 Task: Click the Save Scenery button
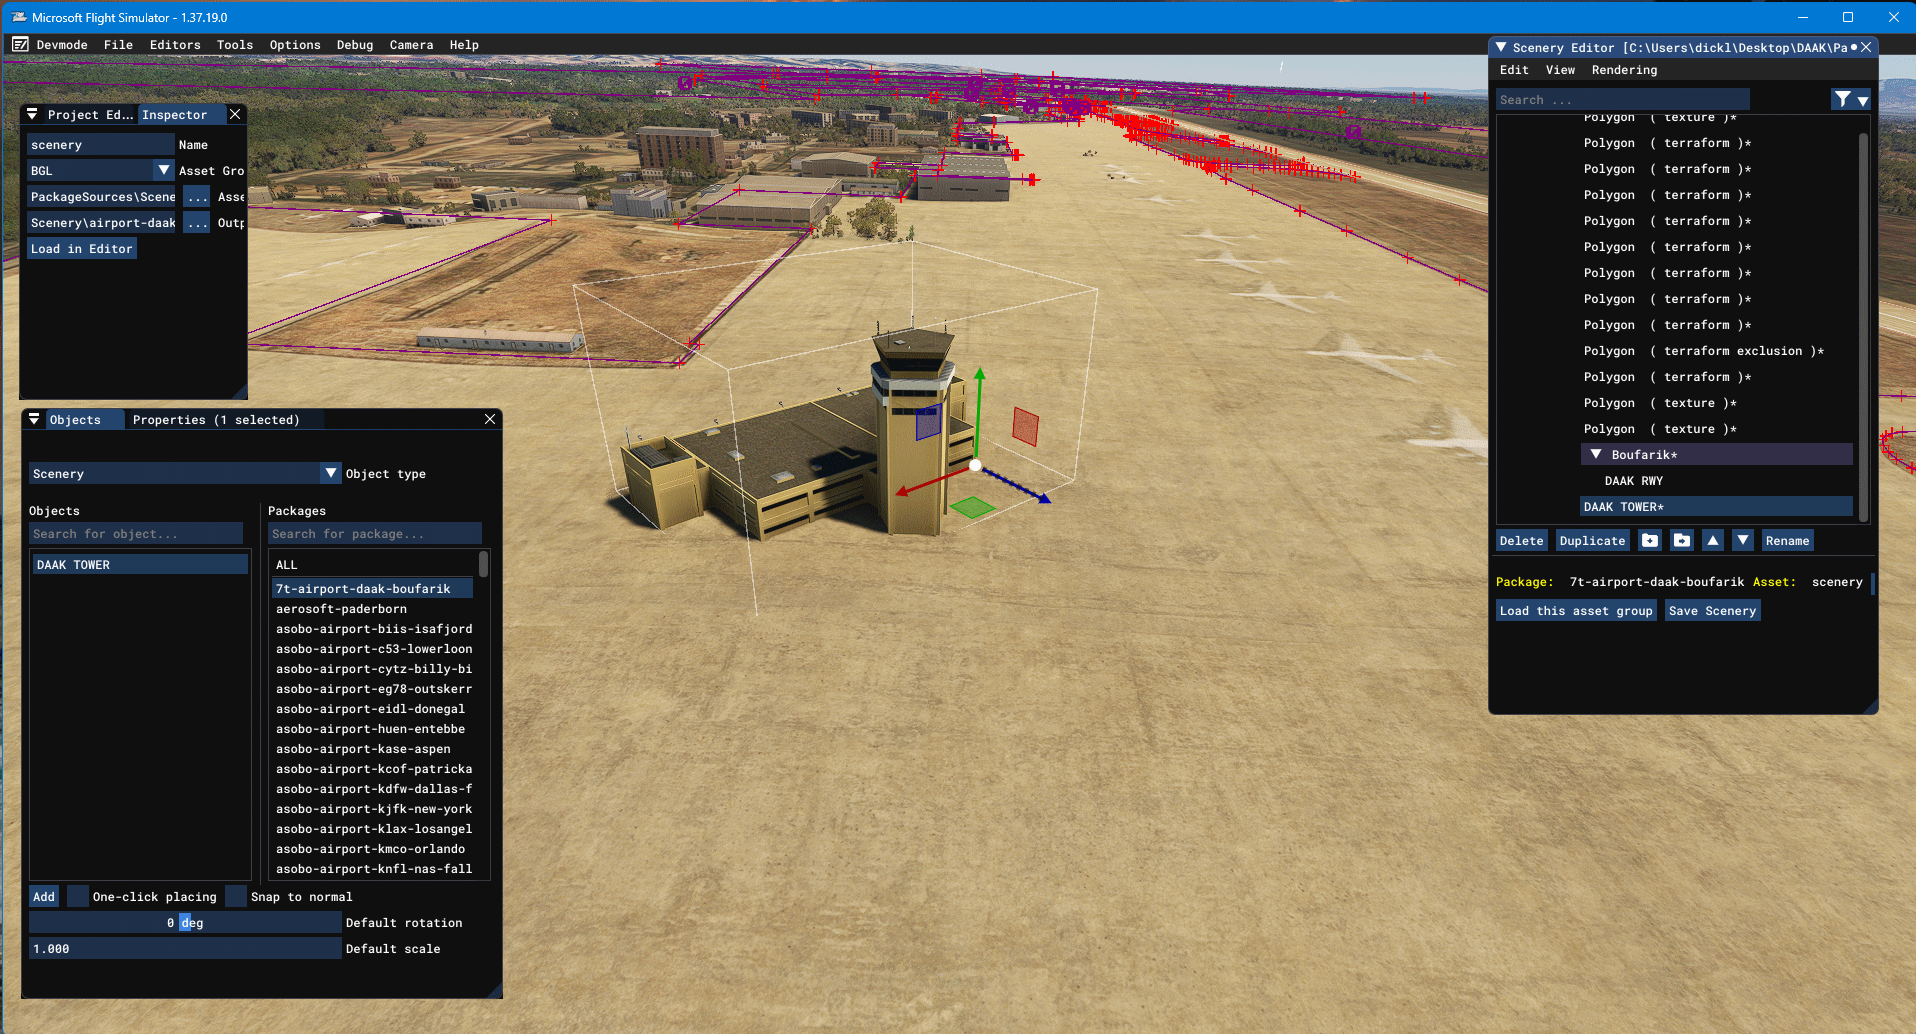coord(1713,611)
